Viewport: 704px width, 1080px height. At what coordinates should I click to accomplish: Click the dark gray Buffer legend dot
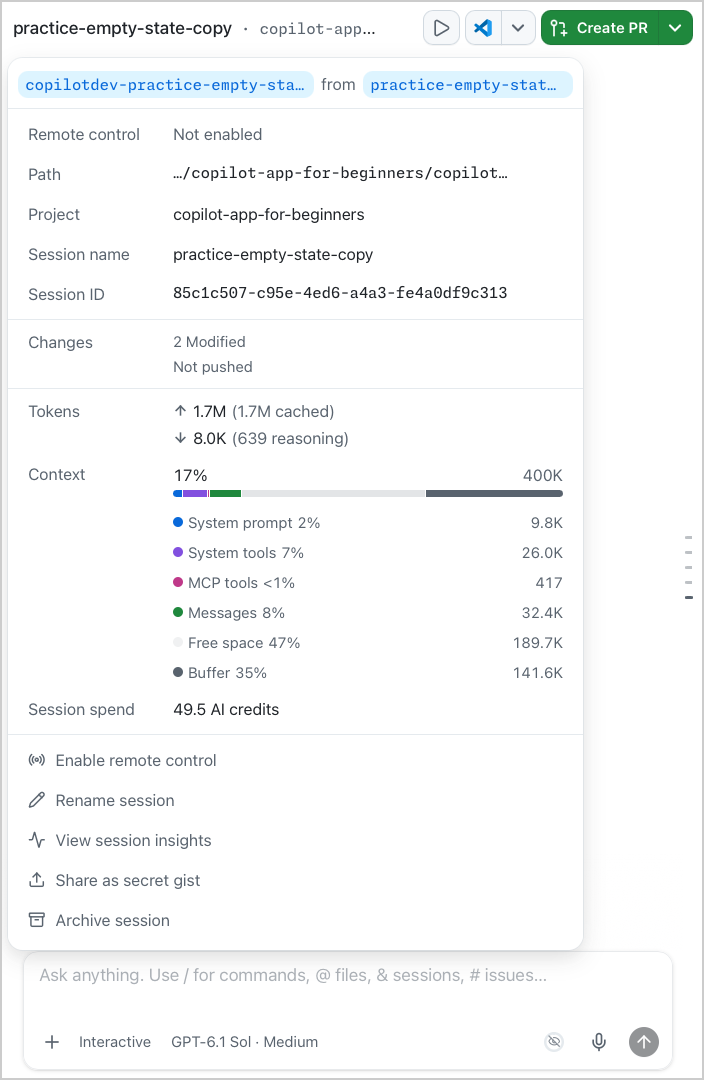[x=178, y=672]
